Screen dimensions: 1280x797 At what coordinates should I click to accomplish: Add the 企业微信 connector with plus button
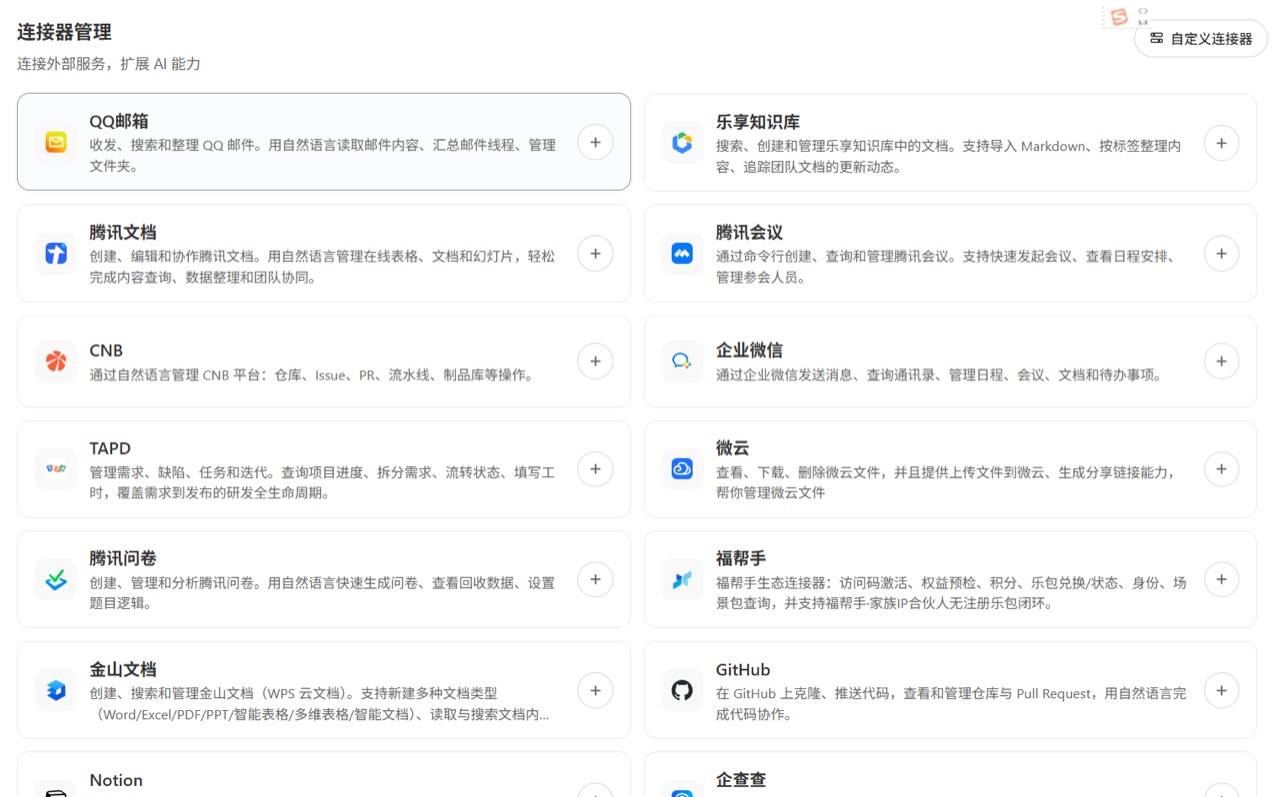tap(1221, 361)
